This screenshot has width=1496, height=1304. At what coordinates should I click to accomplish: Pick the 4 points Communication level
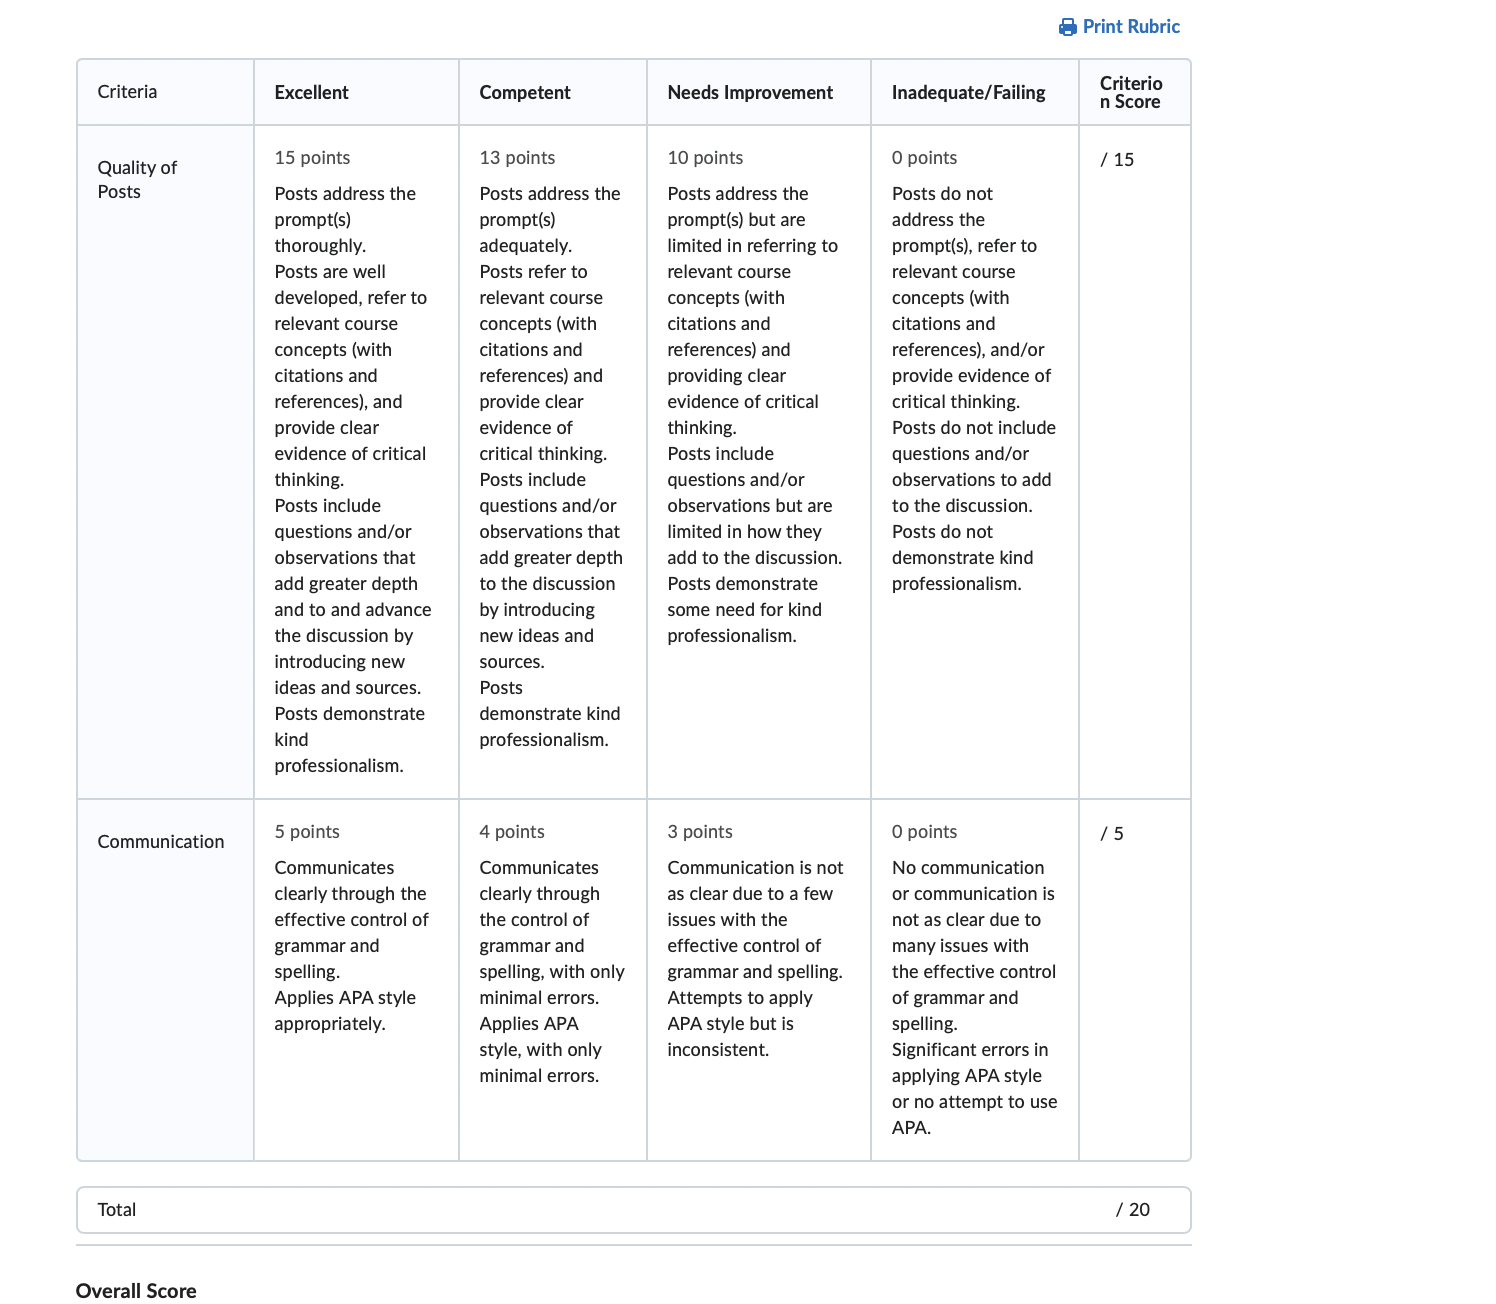[553, 980]
